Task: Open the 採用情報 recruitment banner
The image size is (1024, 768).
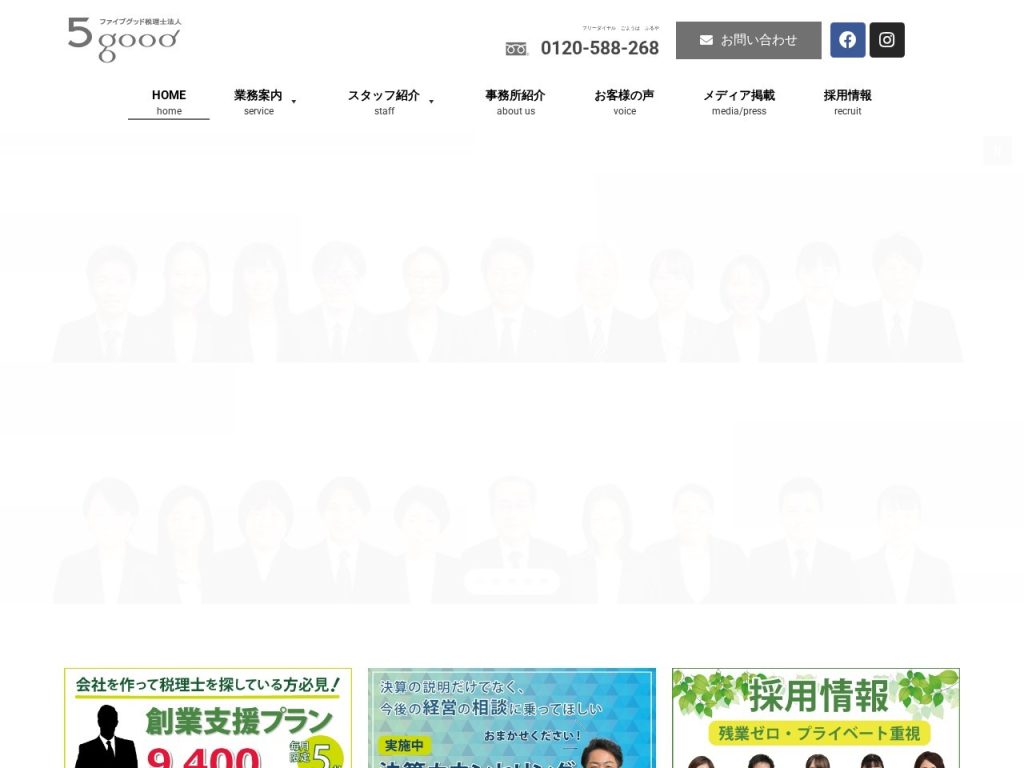Action: click(x=816, y=718)
